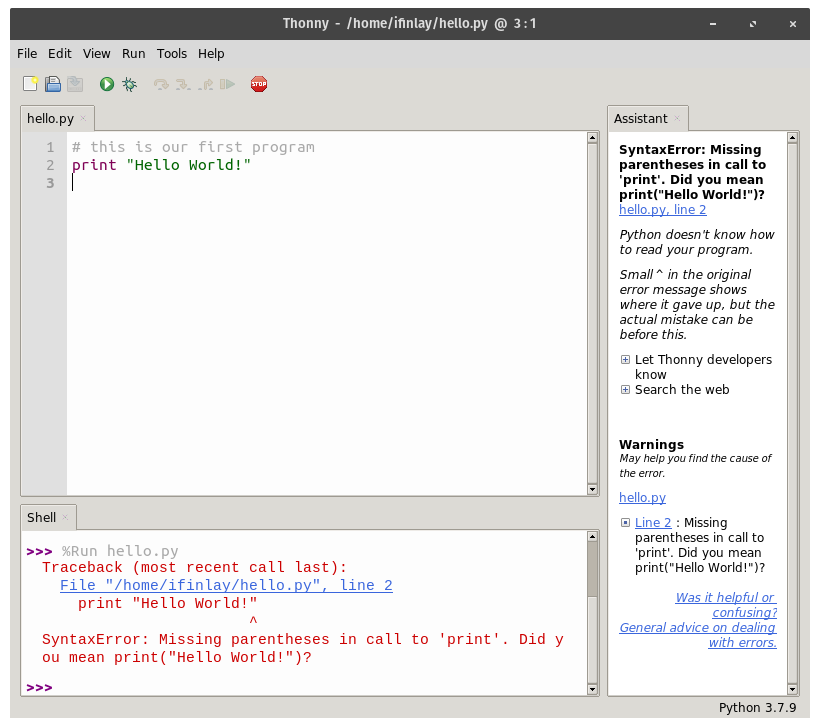Click the empty Shell prompt line
820x728 pixels.
pos(303,687)
